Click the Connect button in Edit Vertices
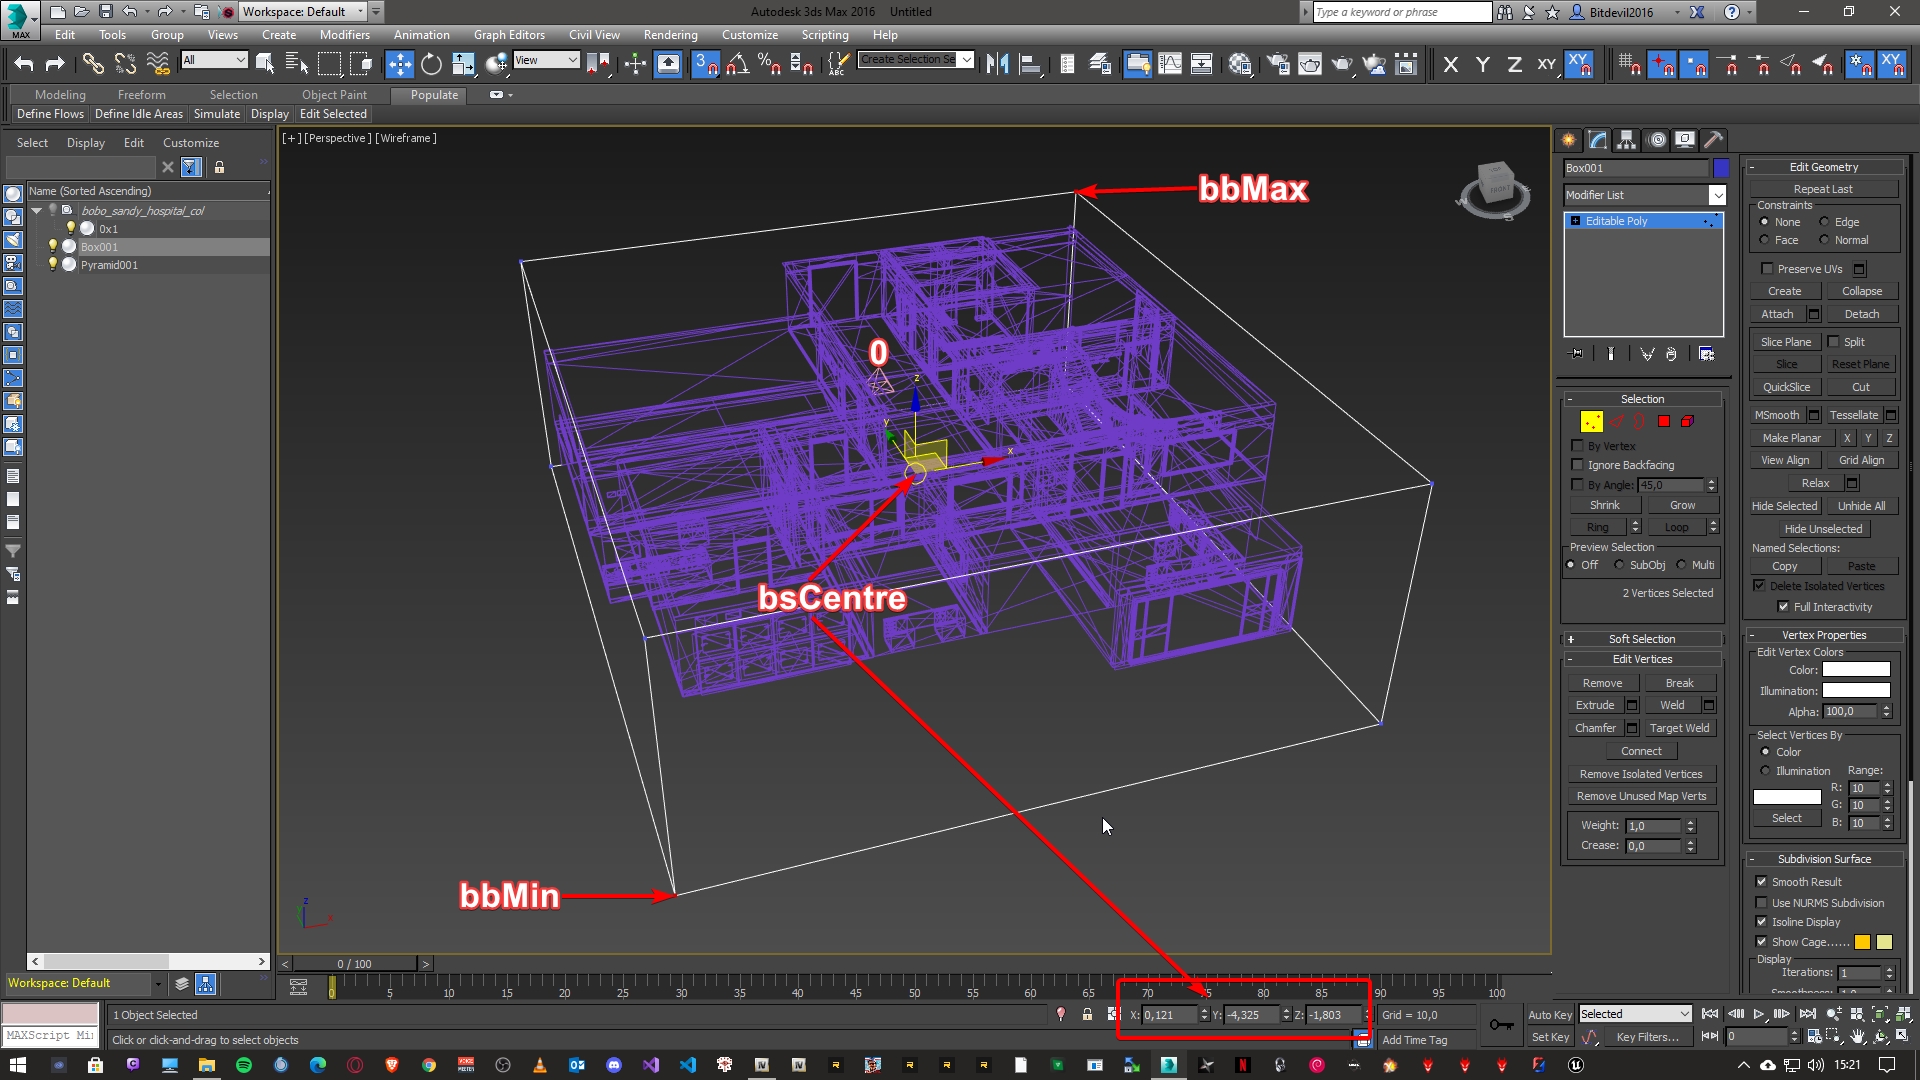Viewport: 1920px width, 1080px height. coord(1640,750)
